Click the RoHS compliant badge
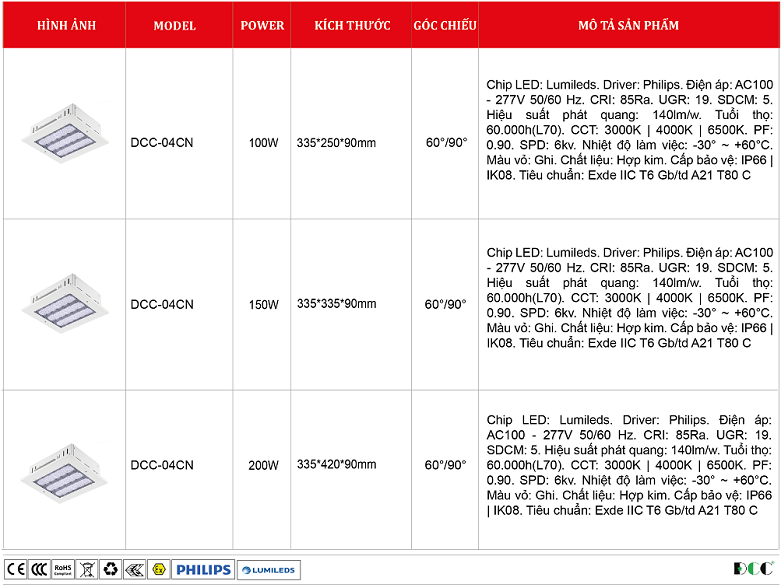 (x=63, y=569)
